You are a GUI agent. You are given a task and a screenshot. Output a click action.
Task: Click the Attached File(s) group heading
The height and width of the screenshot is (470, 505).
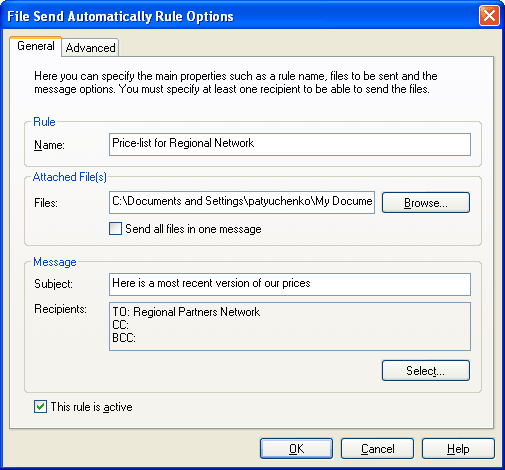(x=70, y=177)
